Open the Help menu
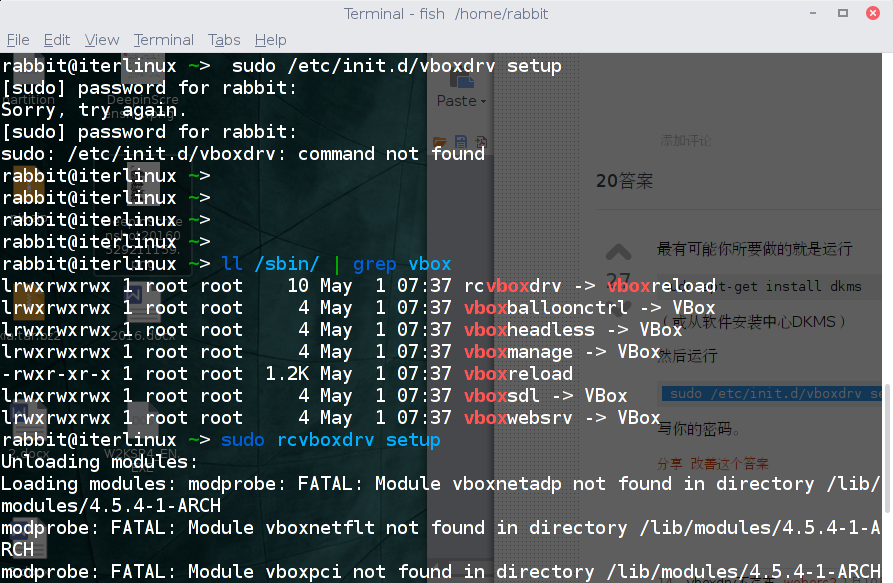The image size is (893, 583). [271, 40]
